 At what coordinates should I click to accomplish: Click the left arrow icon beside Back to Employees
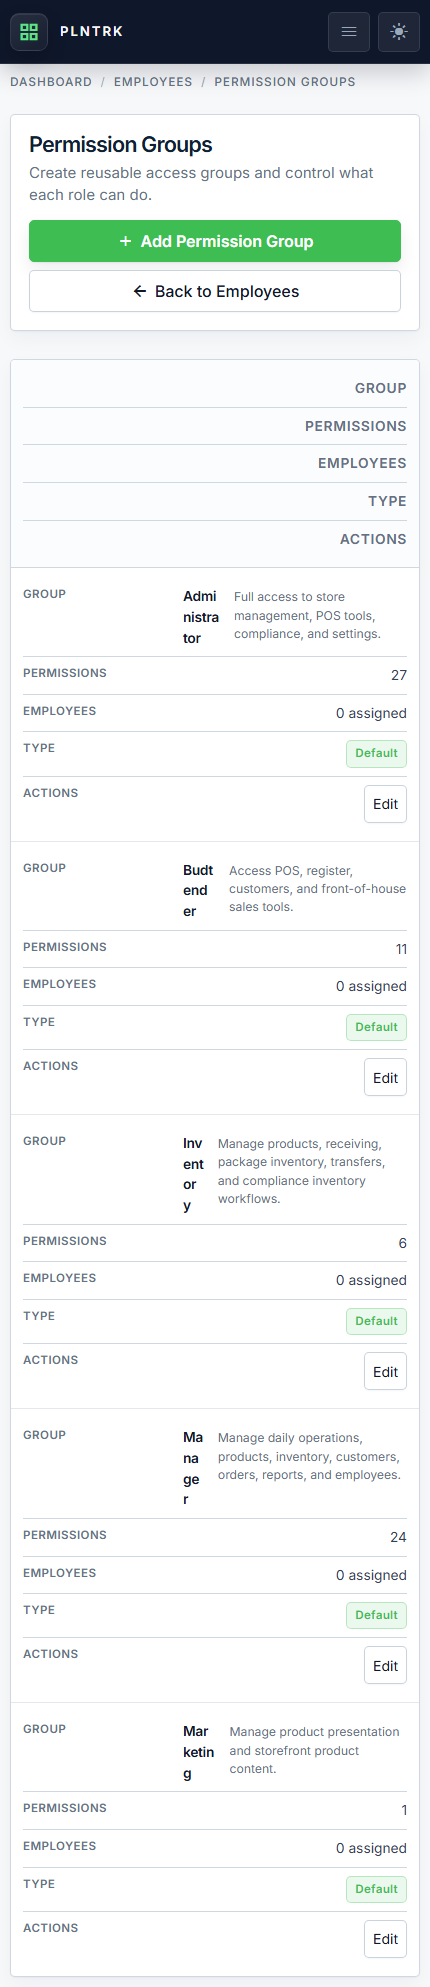140,291
